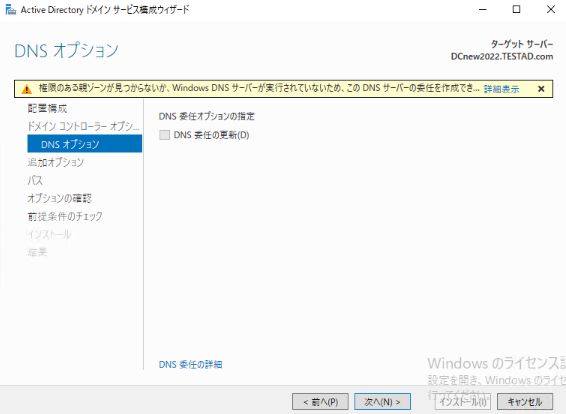Click the greyed インストール step in sidebar
The width and height of the screenshot is (566, 414).
tap(49, 235)
